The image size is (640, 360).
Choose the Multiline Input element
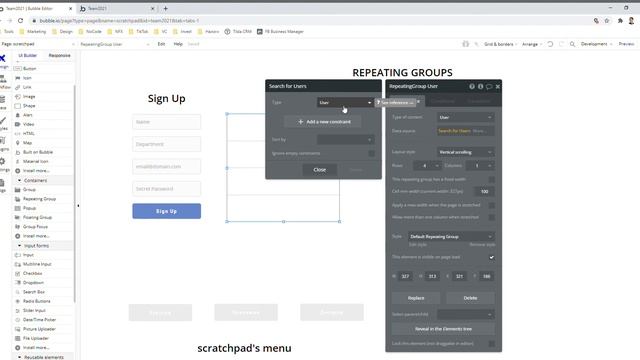pyautogui.click(x=37, y=264)
